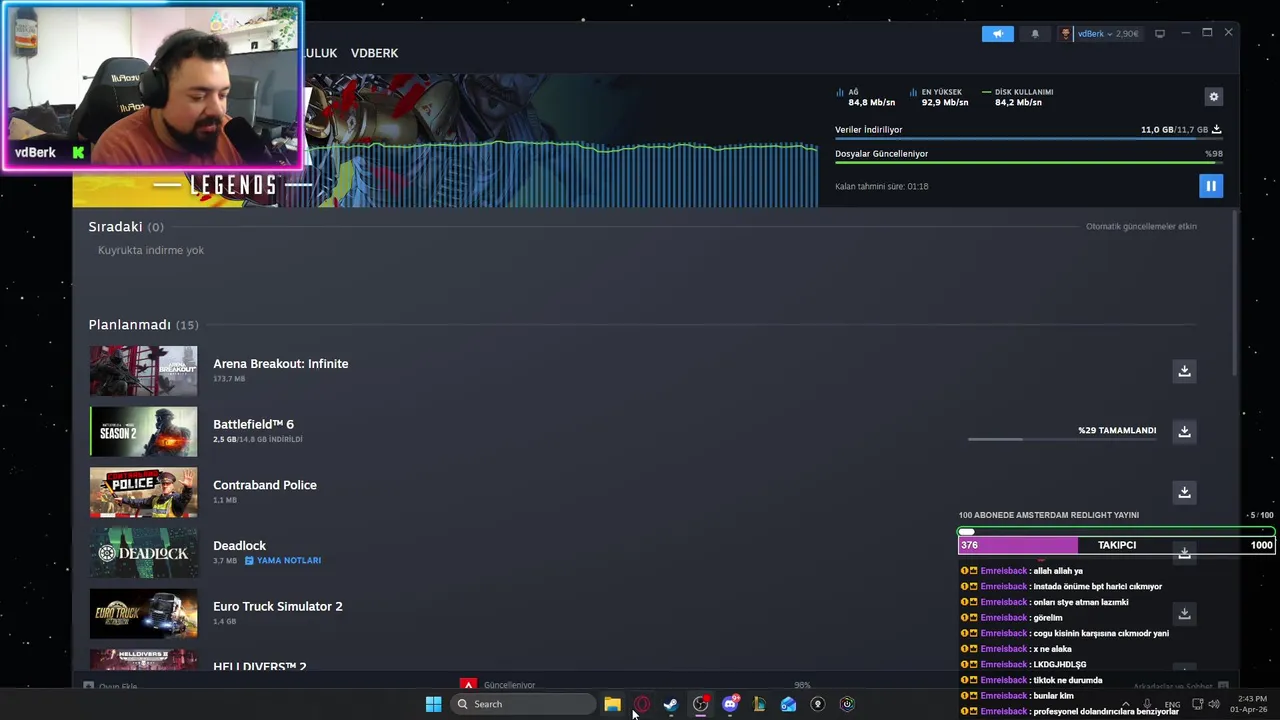Screen dimensions: 1280x720
Task: Click the EN YÜKSEK 92,9 Mb/sn statistic
Action: point(940,97)
